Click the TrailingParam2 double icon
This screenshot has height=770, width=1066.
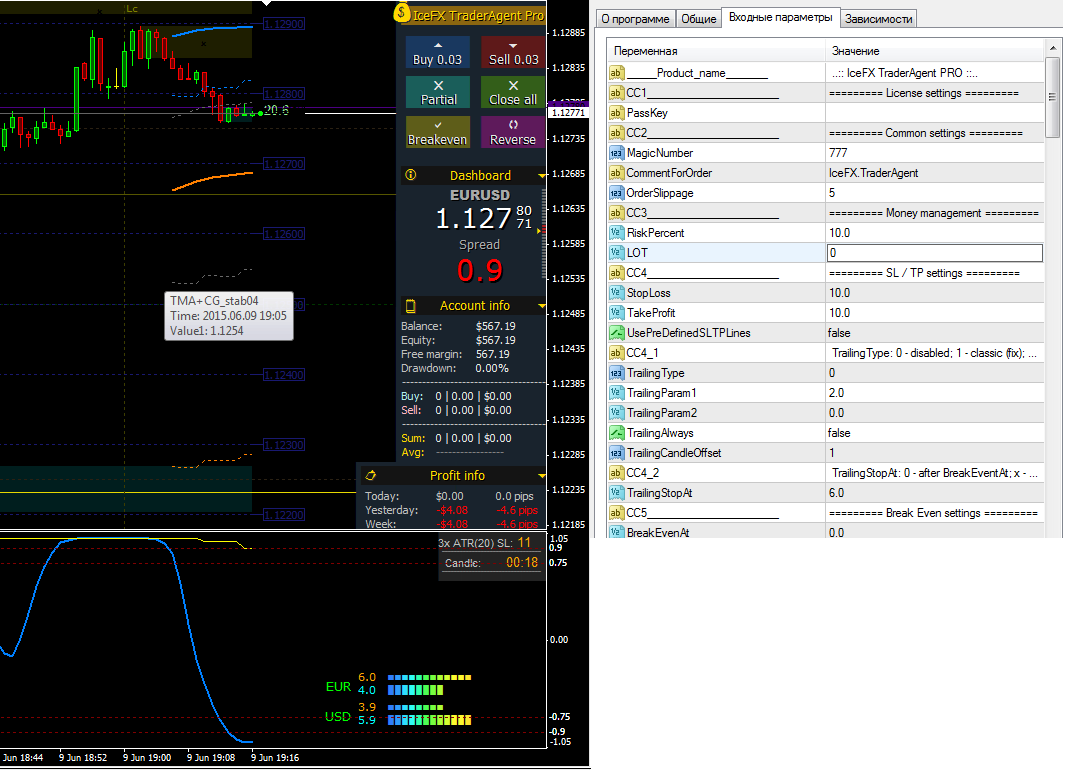[616, 413]
